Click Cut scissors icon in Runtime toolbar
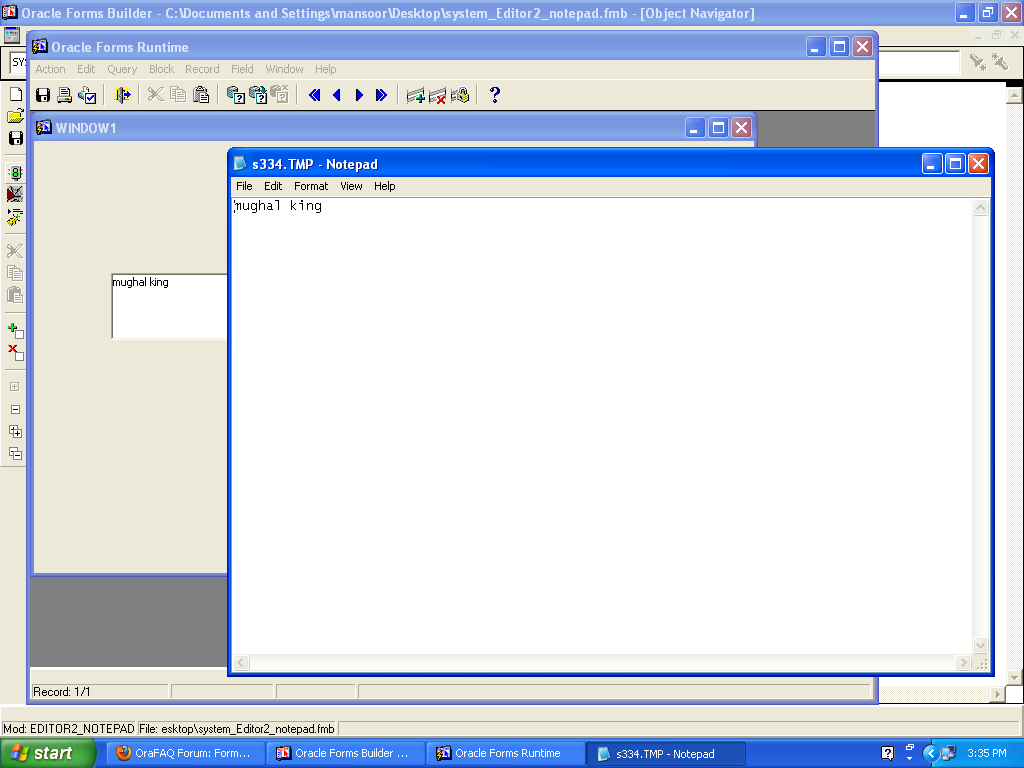 pyautogui.click(x=155, y=95)
